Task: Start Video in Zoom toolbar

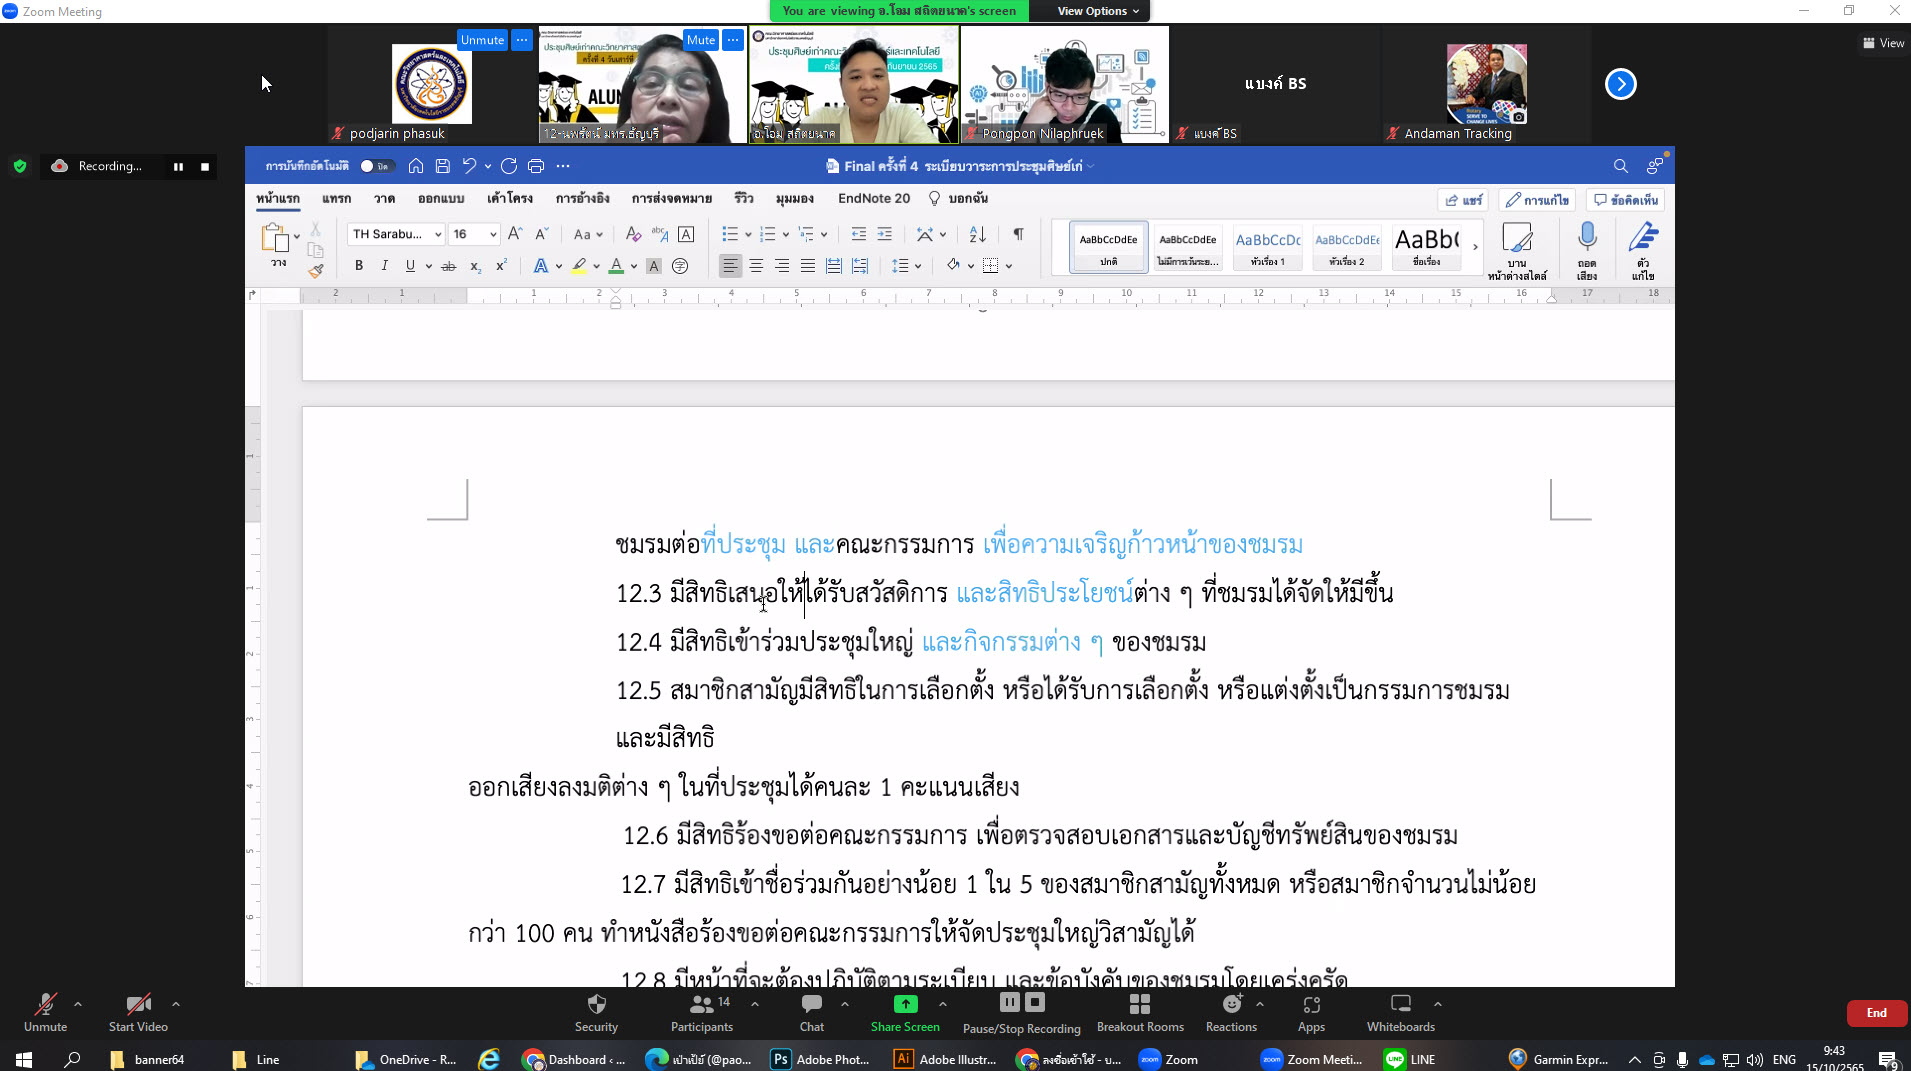Action: pyautogui.click(x=138, y=1012)
